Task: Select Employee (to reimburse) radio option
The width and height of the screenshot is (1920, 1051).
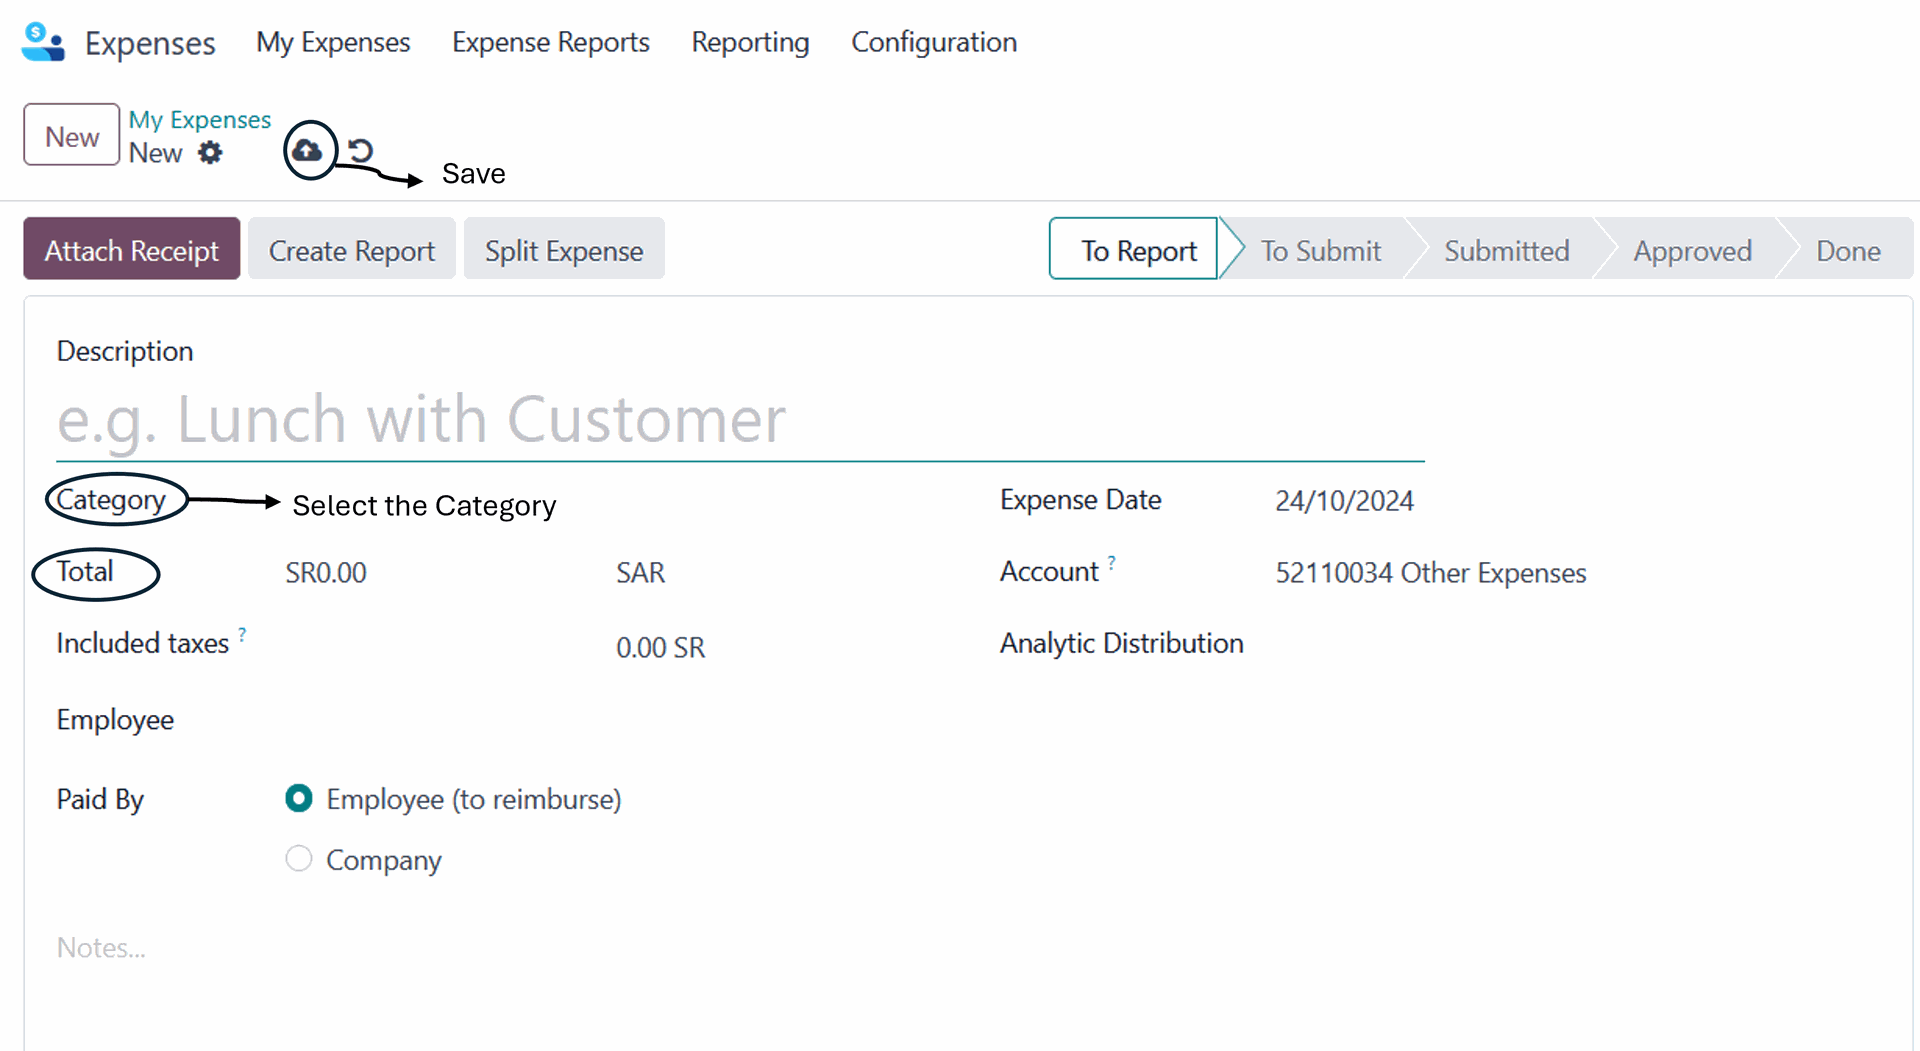Action: click(x=299, y=798)
